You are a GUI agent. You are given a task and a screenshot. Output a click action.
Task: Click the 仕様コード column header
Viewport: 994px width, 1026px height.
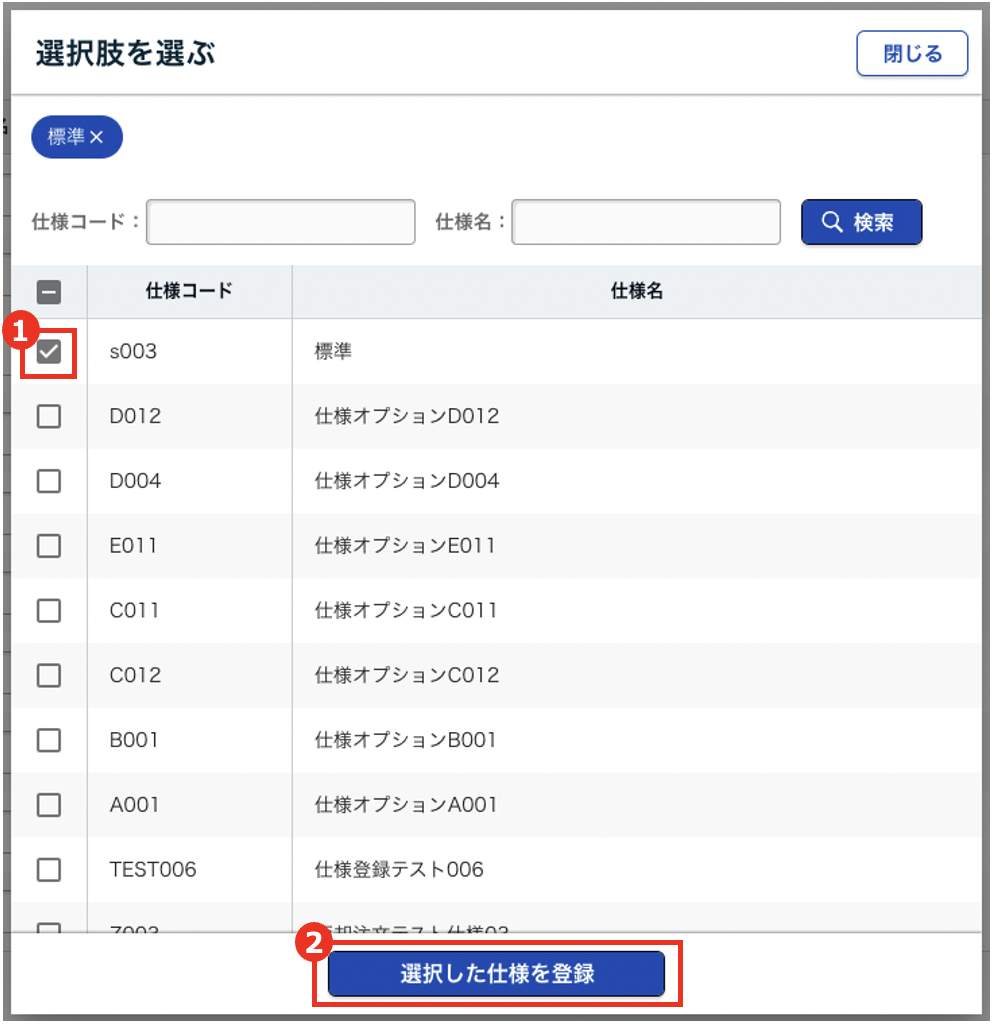189,291
